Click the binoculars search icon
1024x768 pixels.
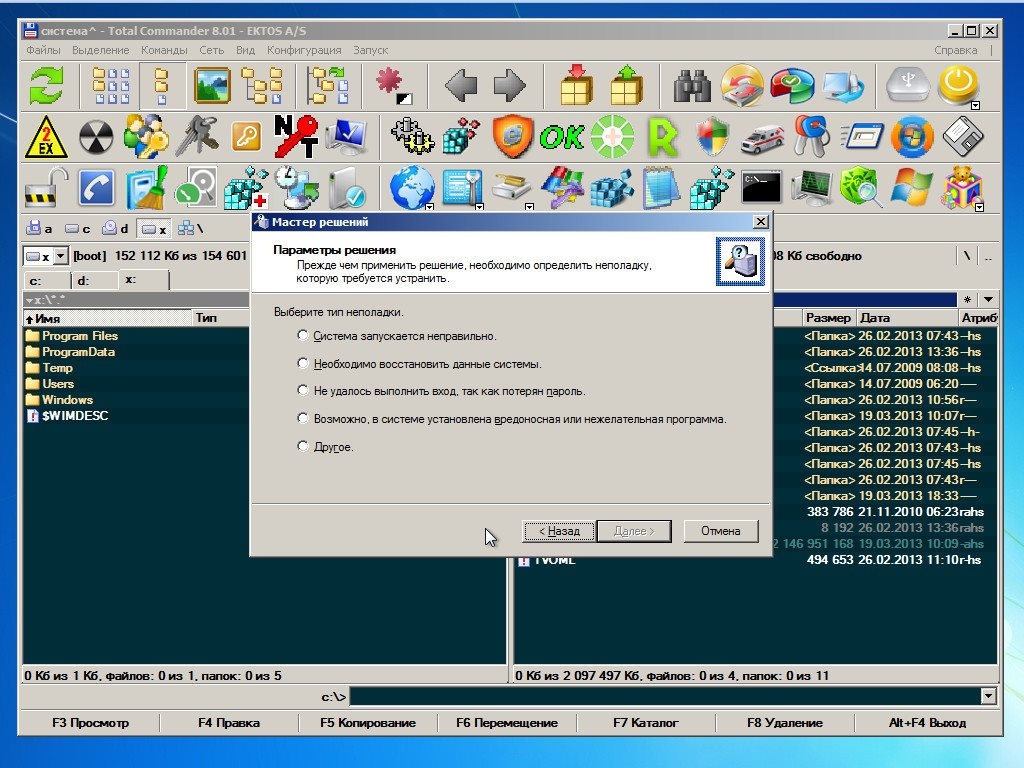tap(692, 86)
